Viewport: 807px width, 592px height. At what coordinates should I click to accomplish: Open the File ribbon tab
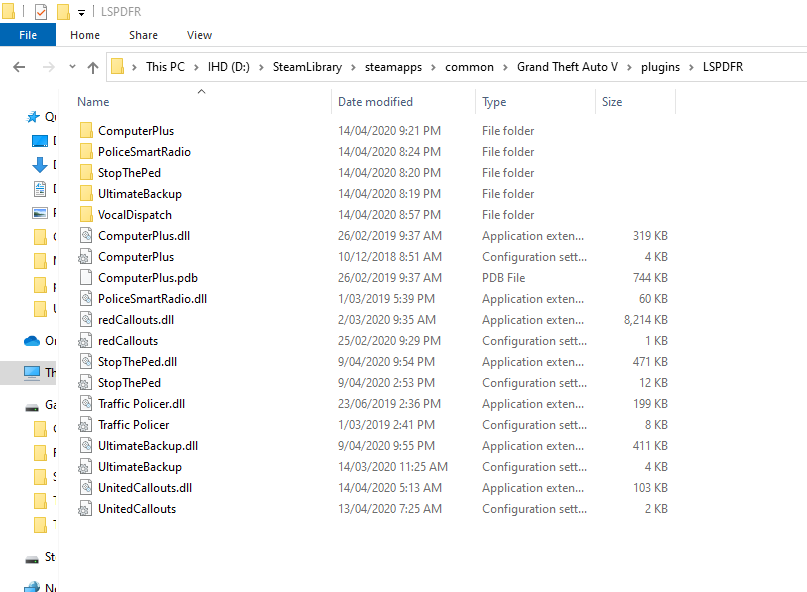pos(28,35)
